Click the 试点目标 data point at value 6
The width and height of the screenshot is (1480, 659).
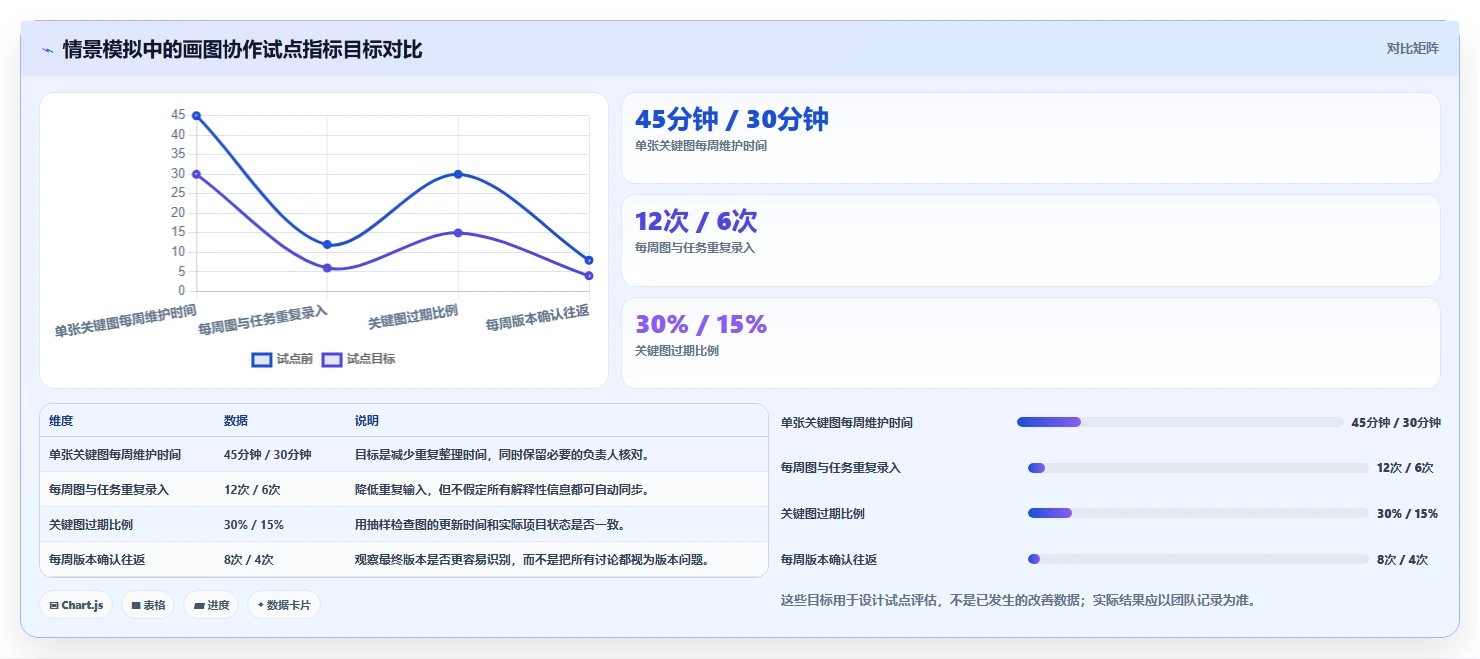tap(327, 268)
